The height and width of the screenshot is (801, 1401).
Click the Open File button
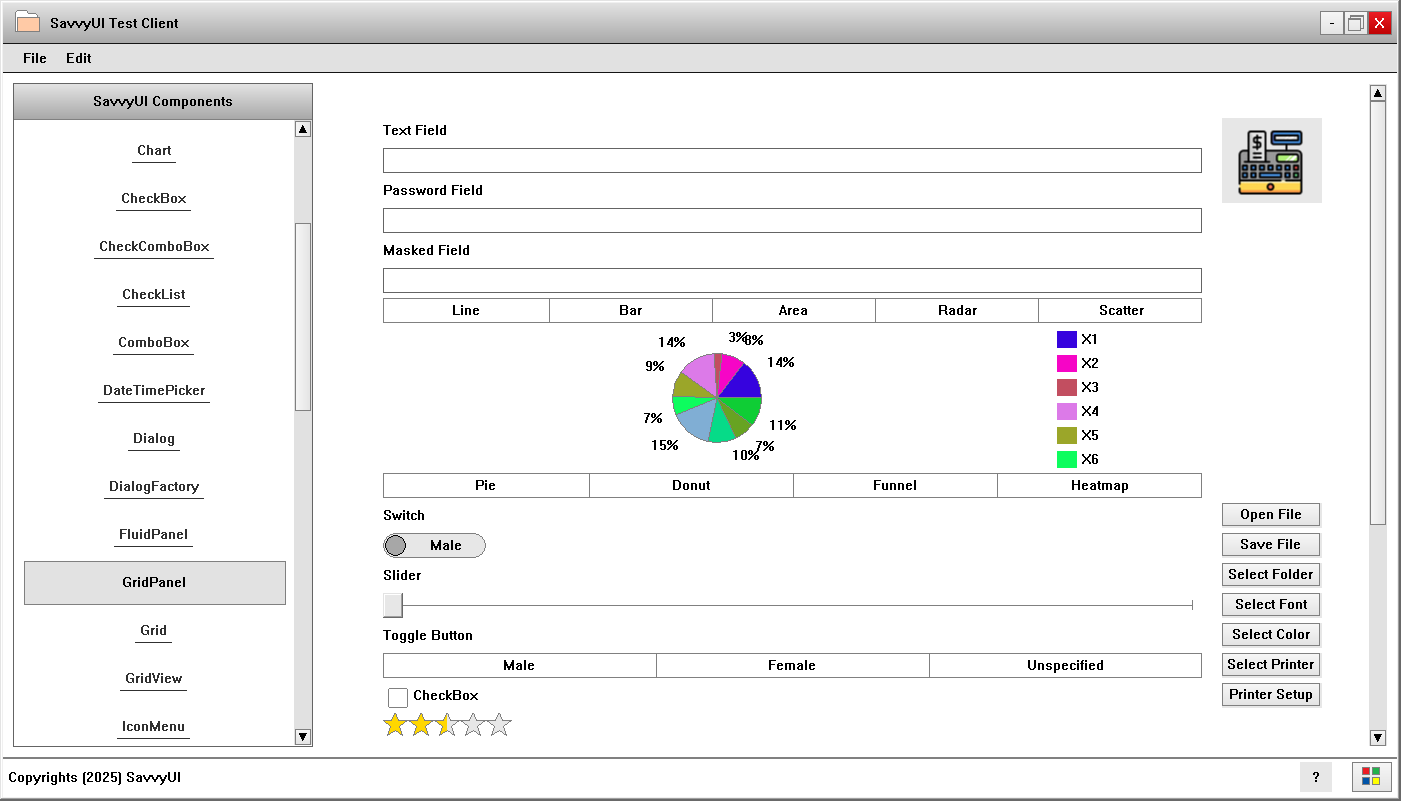click(1270, 514)
